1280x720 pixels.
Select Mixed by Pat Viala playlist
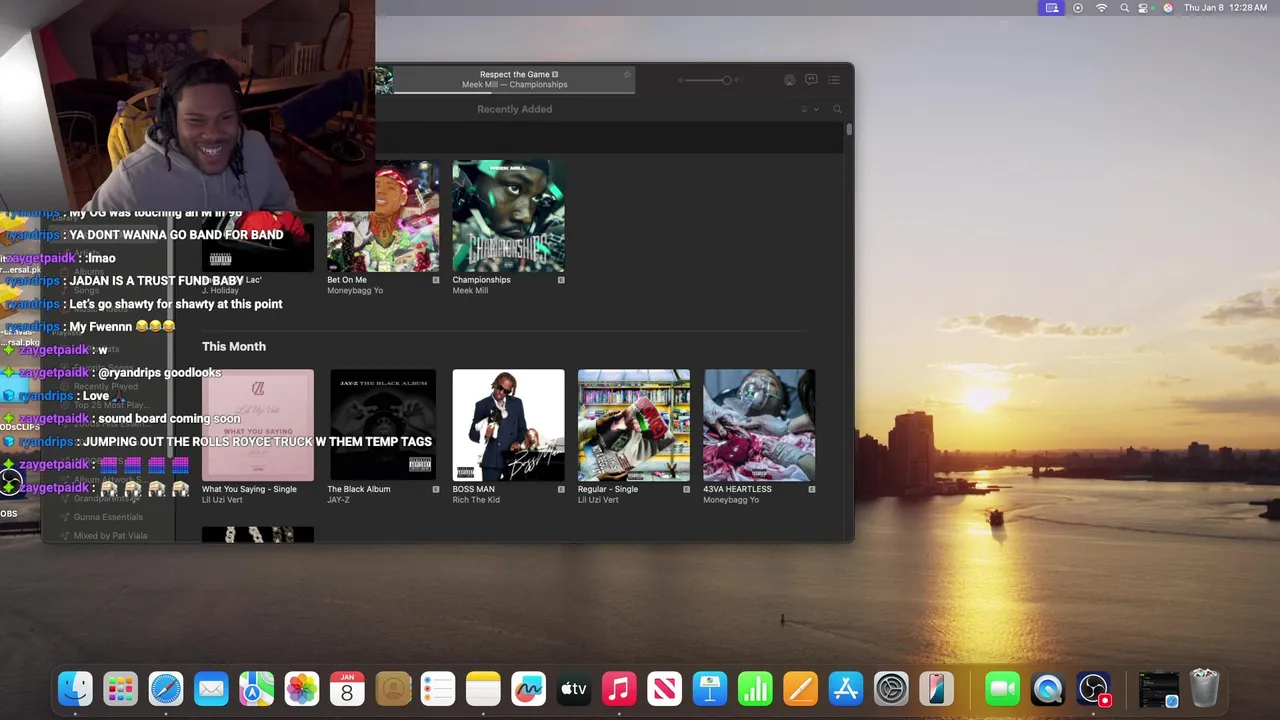tap(110, 535)
